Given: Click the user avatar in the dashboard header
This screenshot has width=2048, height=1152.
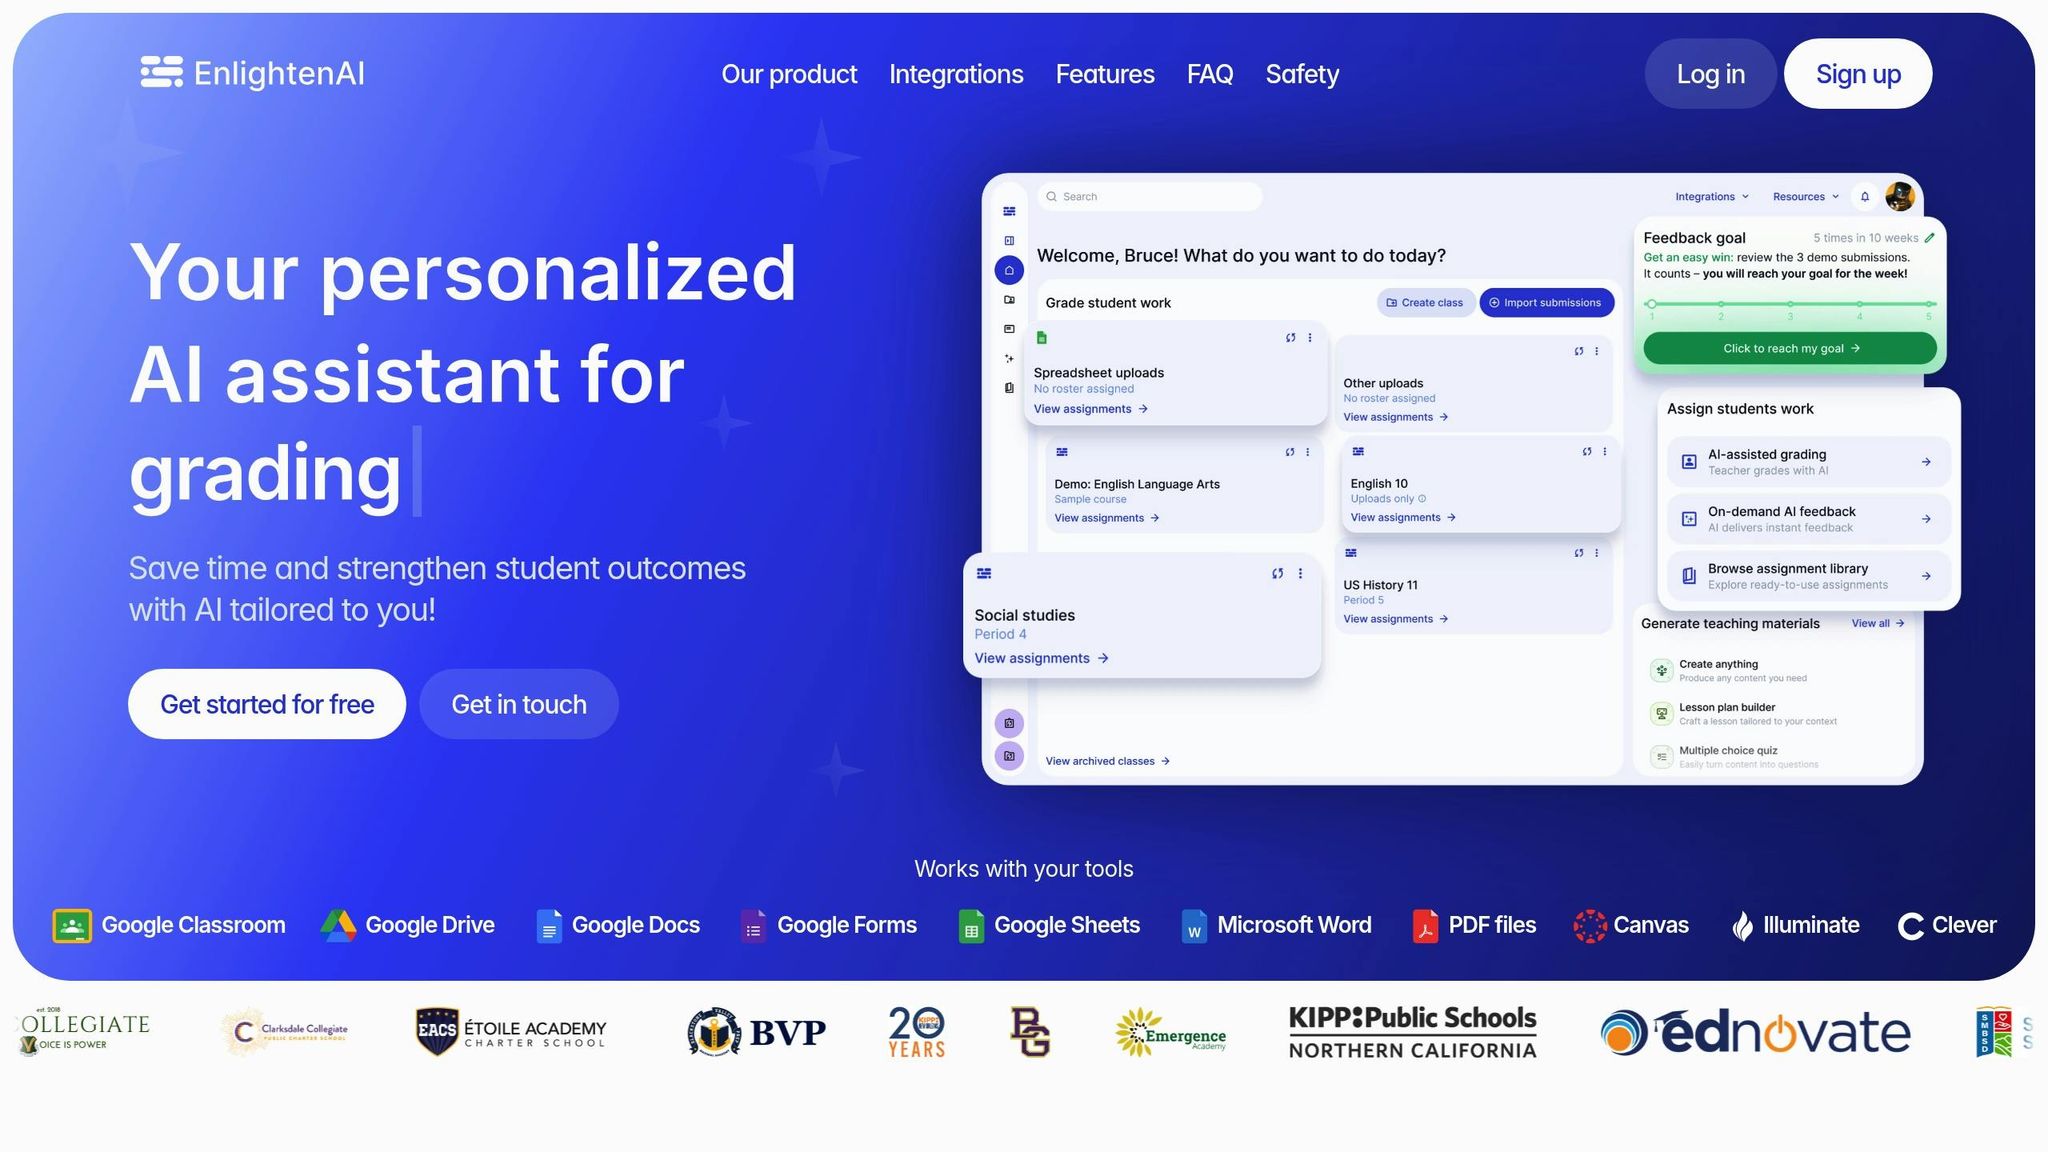Looking at the screenshot, I should pyautogui.click(x=1899, y=196).
